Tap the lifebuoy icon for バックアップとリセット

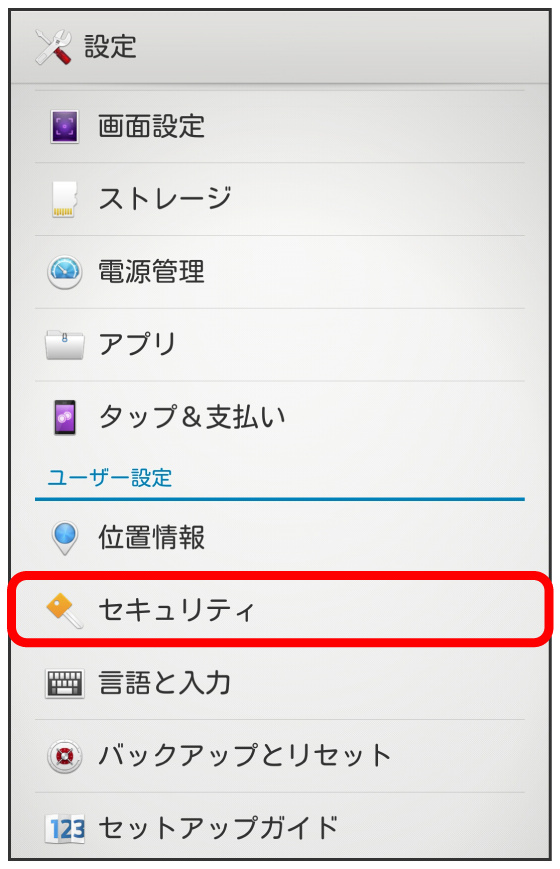coord(65,756)
